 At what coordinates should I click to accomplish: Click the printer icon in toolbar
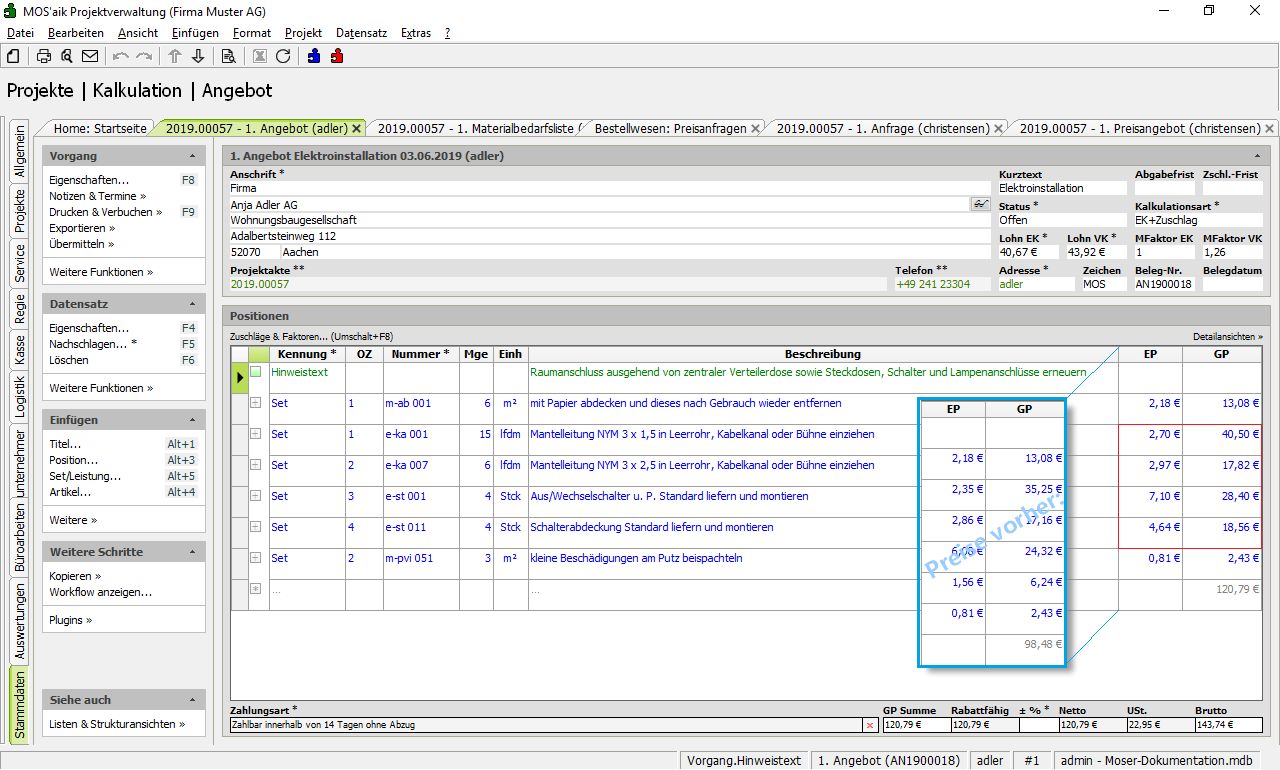tap(44, 56)
